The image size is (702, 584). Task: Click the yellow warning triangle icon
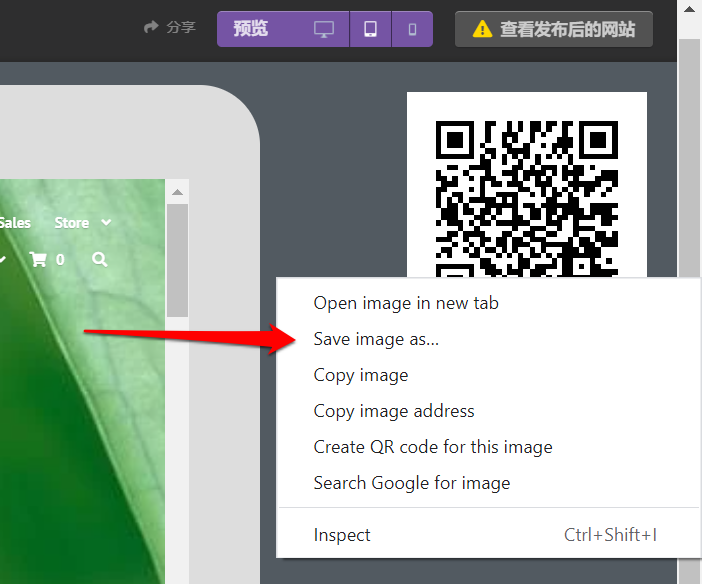point(482,29)
